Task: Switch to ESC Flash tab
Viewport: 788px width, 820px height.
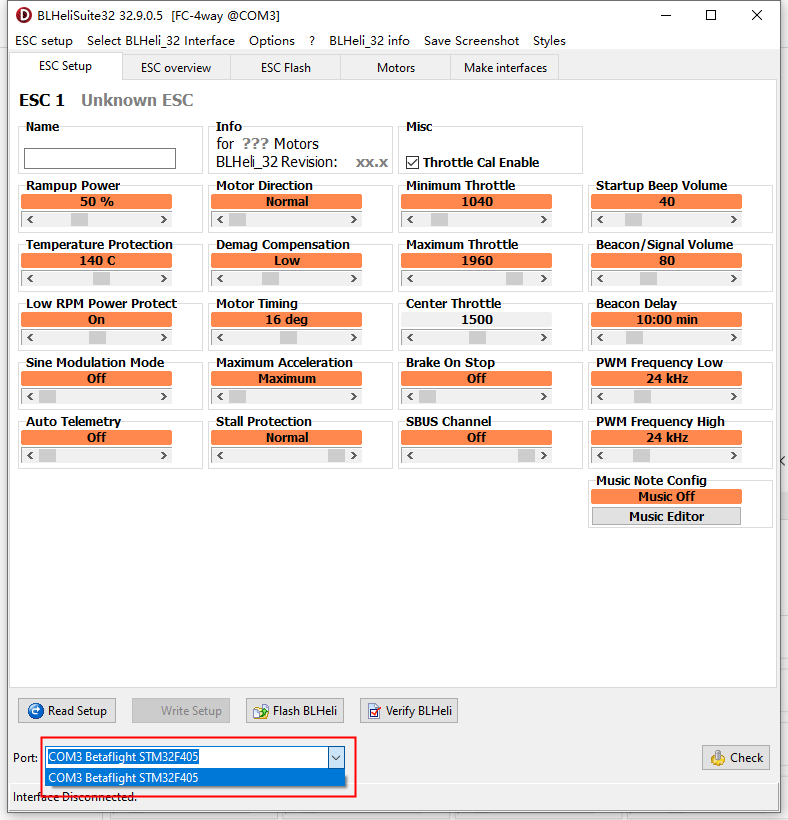Action: point(286,68)
